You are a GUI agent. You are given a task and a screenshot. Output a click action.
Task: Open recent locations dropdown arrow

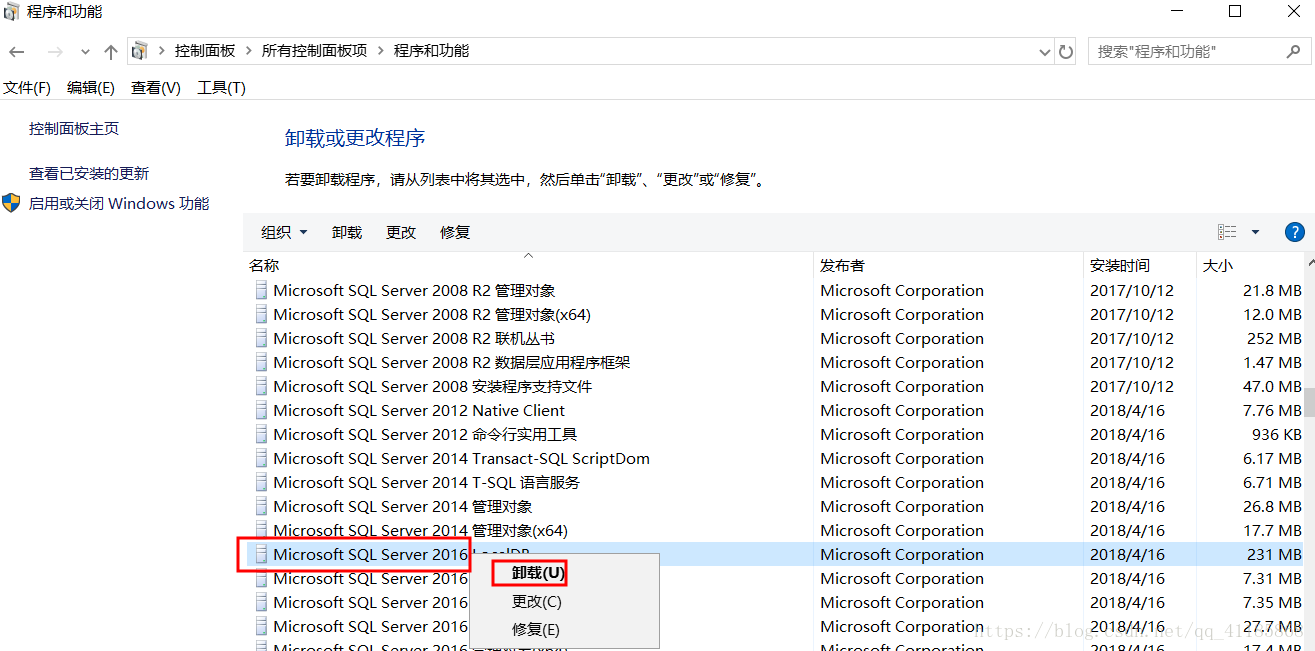(85, 52)
